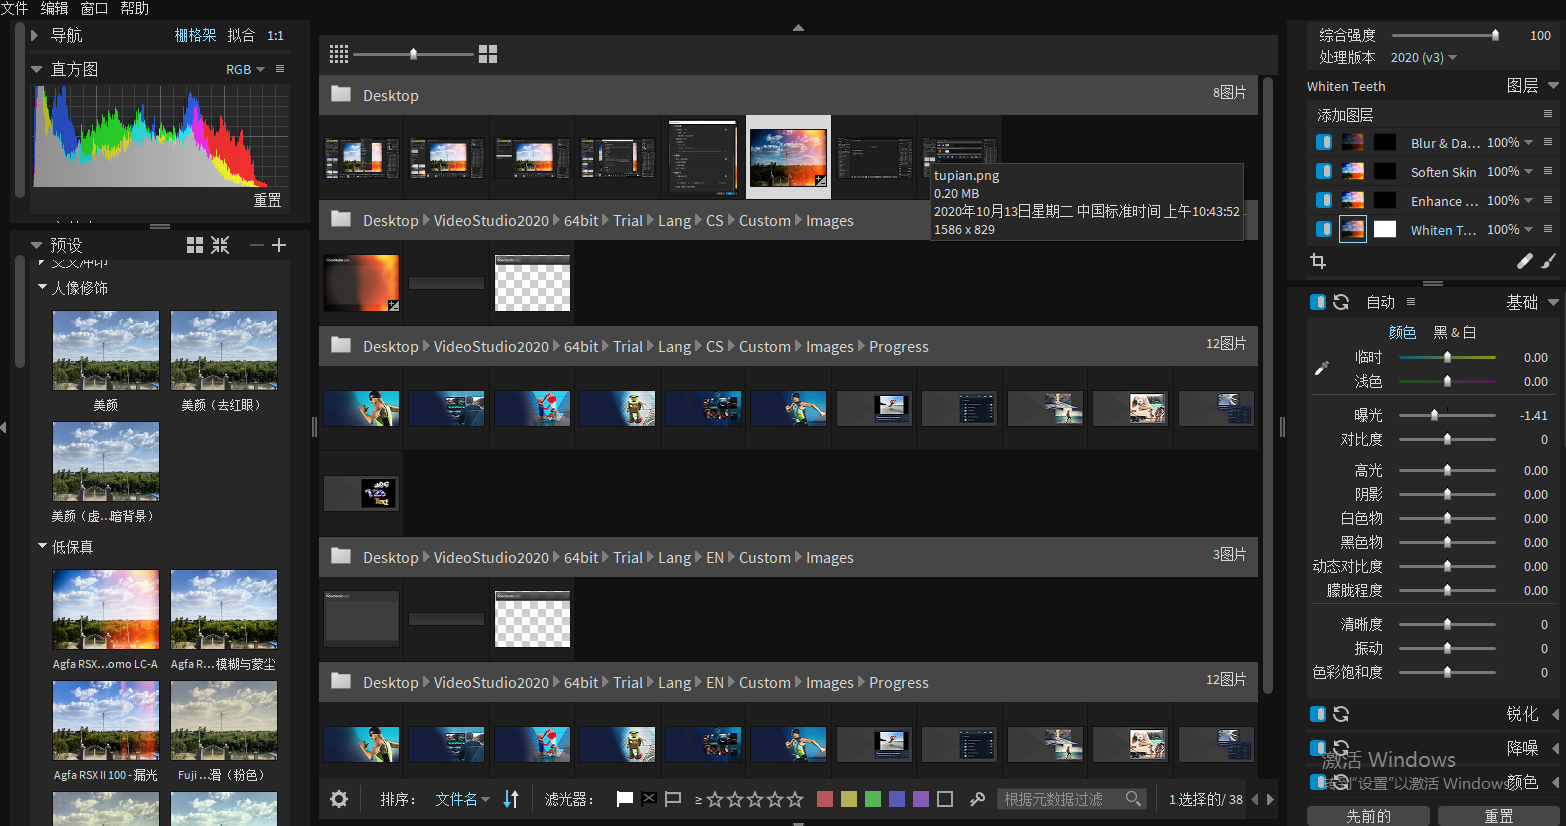The height and width of the screenshot is (826, 1566).
Task: Click the reset circular arrows next to 自动
Action: pos(1341,302)
